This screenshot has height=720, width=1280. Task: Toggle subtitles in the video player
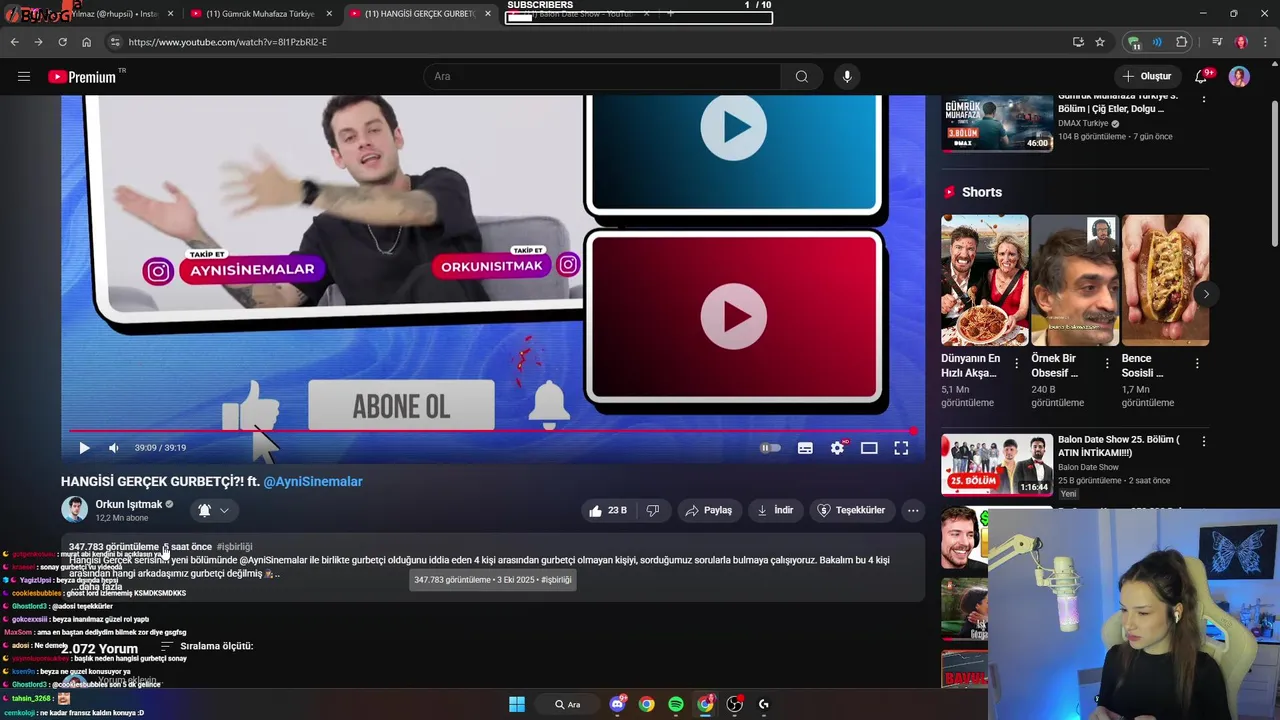(805, 448)
